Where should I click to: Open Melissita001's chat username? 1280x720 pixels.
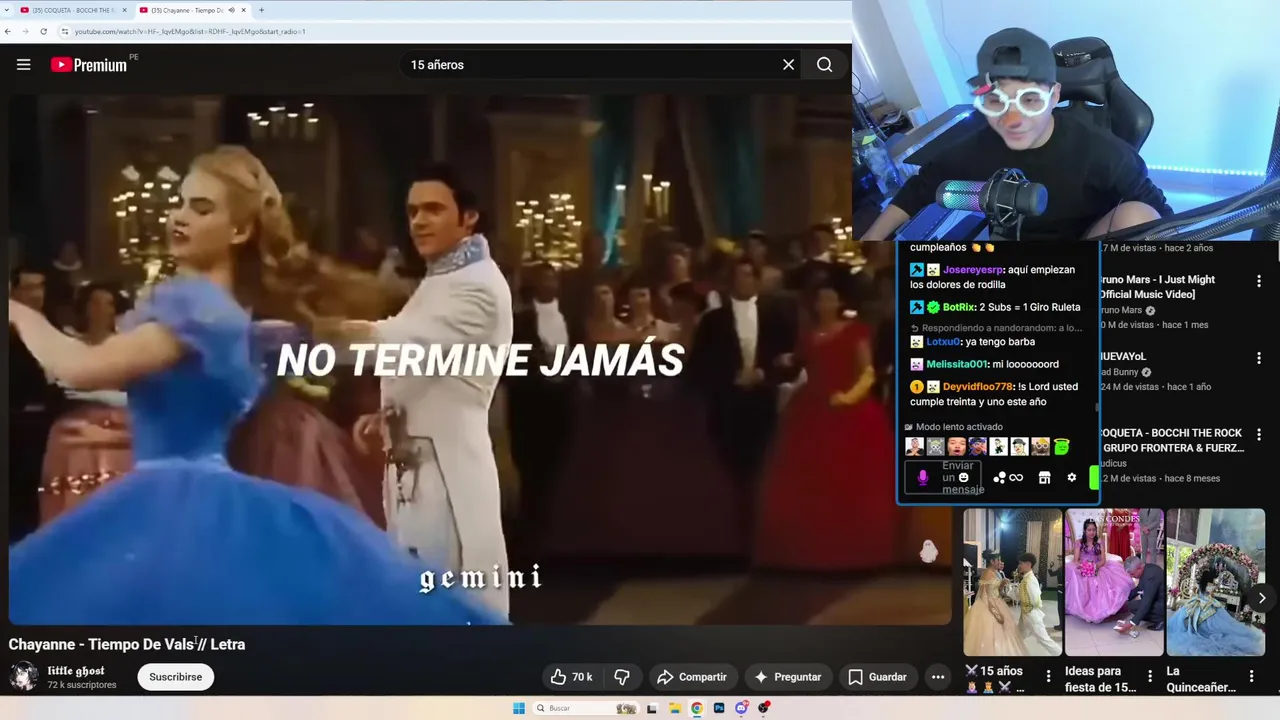(x=956, y=364)
